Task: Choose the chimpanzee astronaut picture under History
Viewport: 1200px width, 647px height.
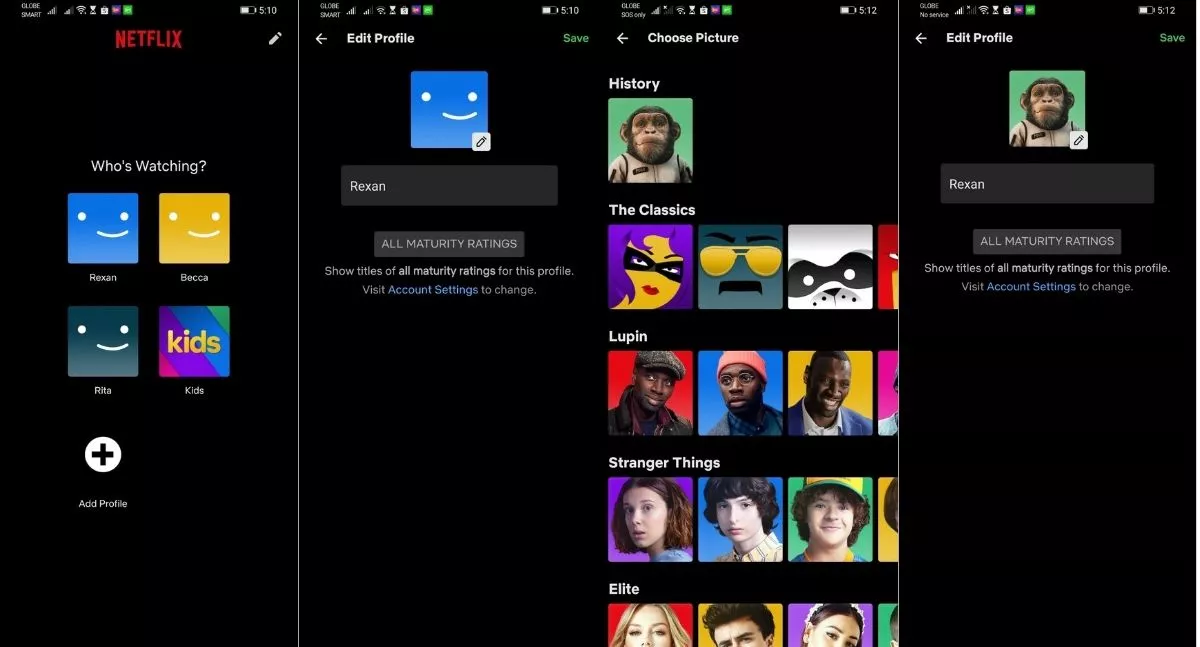Action: click(650, 140)
